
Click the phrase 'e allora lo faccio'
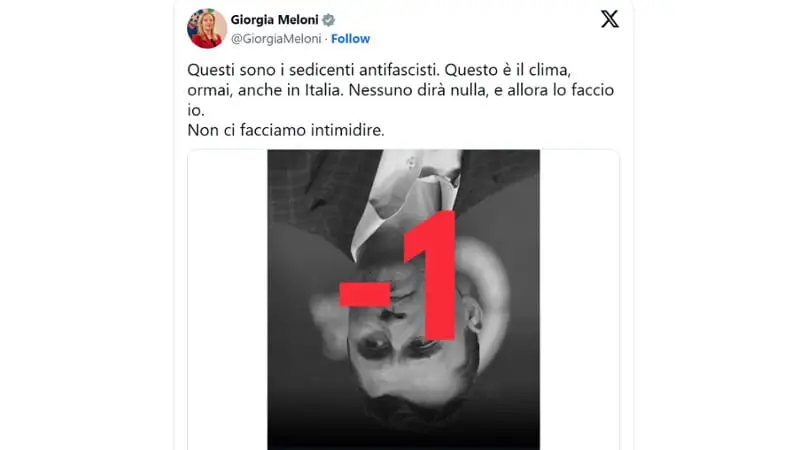pos(554,90)
